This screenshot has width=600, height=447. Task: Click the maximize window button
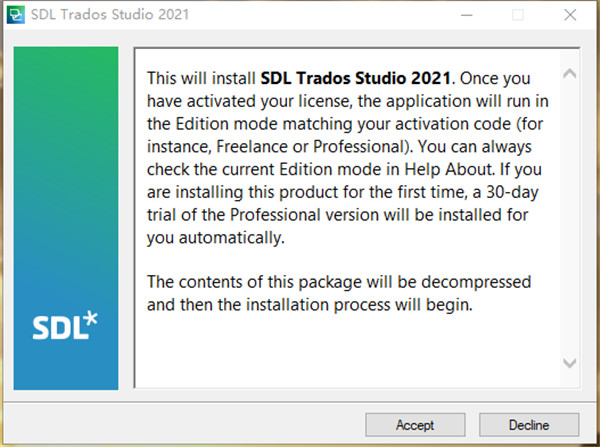click(518, 16)
